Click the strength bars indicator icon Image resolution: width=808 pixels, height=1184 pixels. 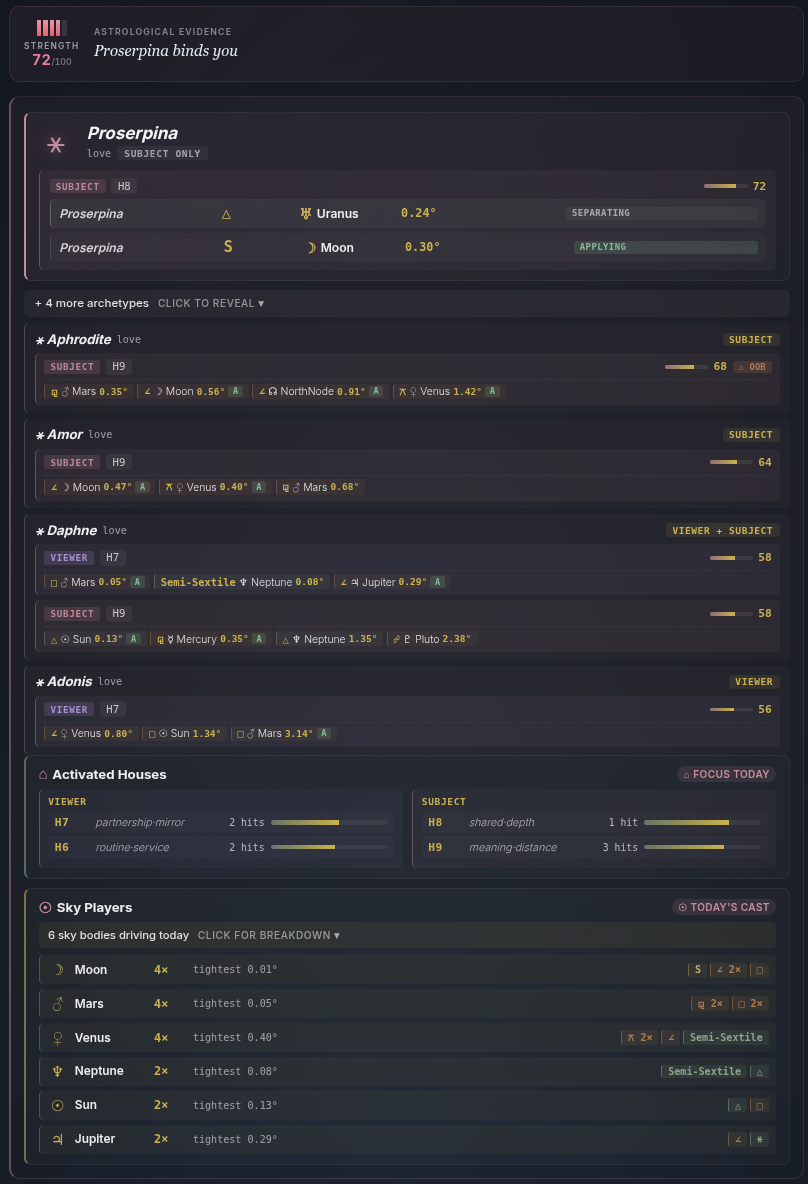[x=51, y=28]
